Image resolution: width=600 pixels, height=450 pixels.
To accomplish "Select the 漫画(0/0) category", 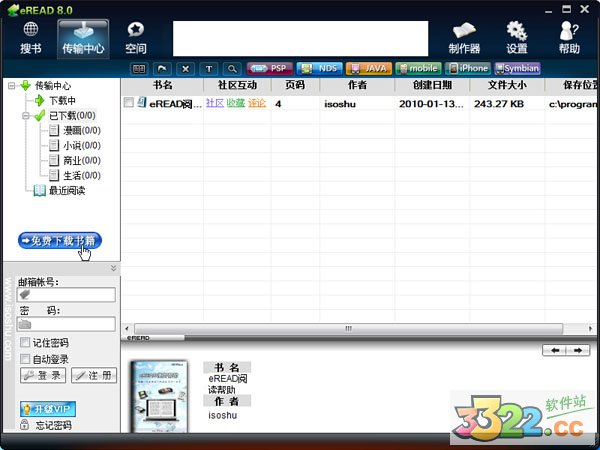I will pos(82,130).
